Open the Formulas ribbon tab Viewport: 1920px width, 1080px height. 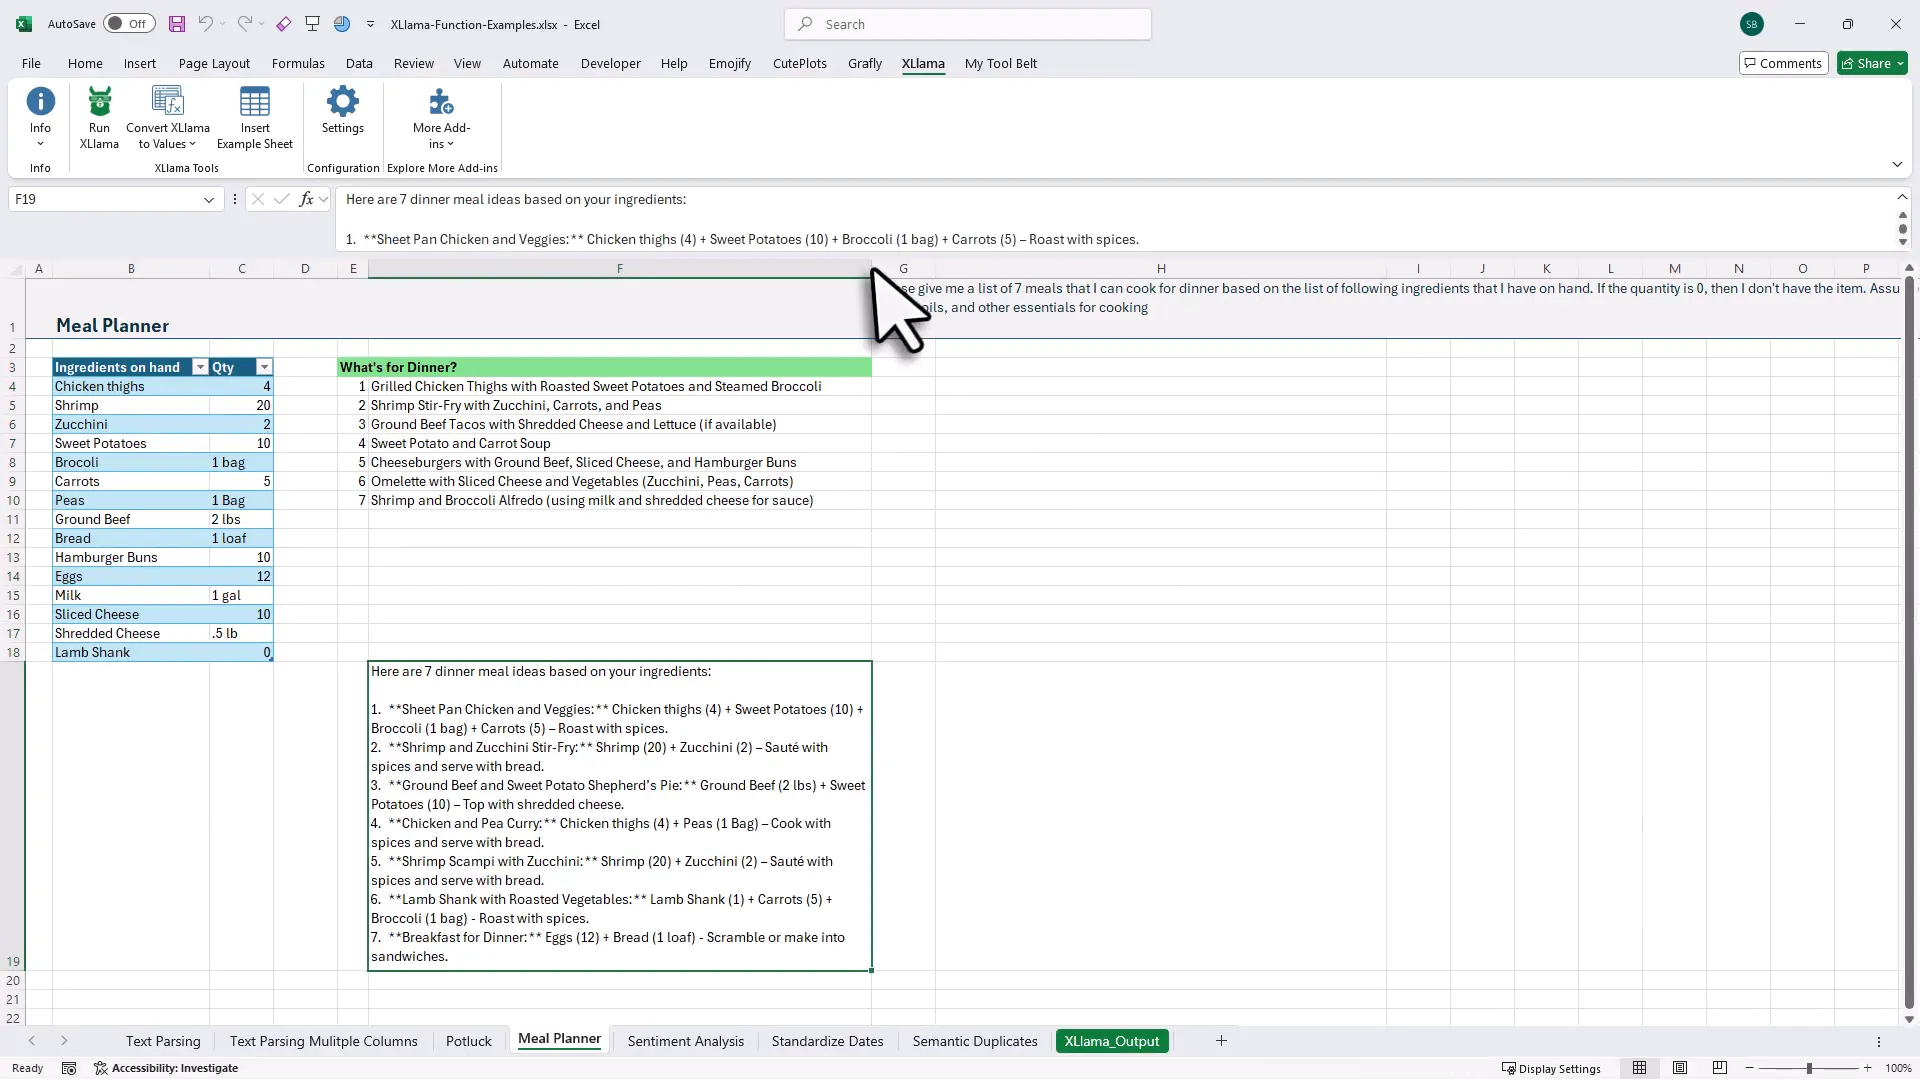298,63
